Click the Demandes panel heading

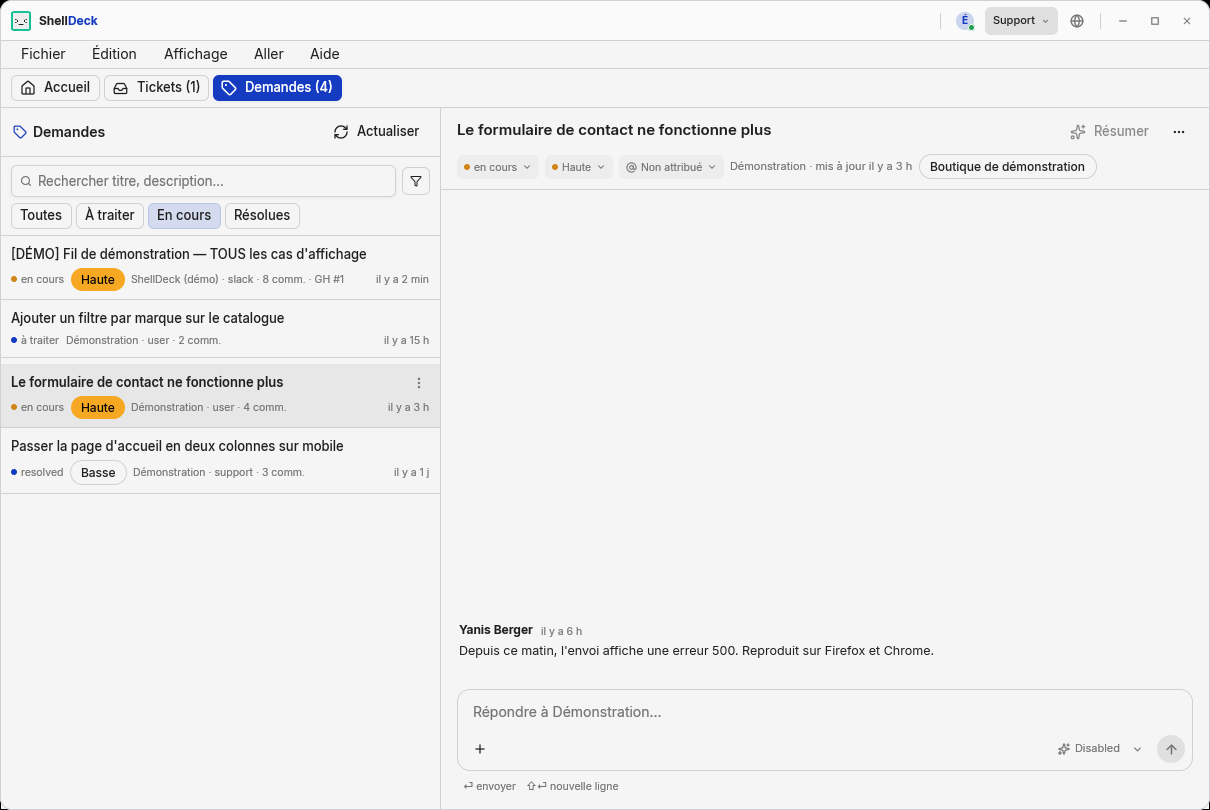pos(69,132)
